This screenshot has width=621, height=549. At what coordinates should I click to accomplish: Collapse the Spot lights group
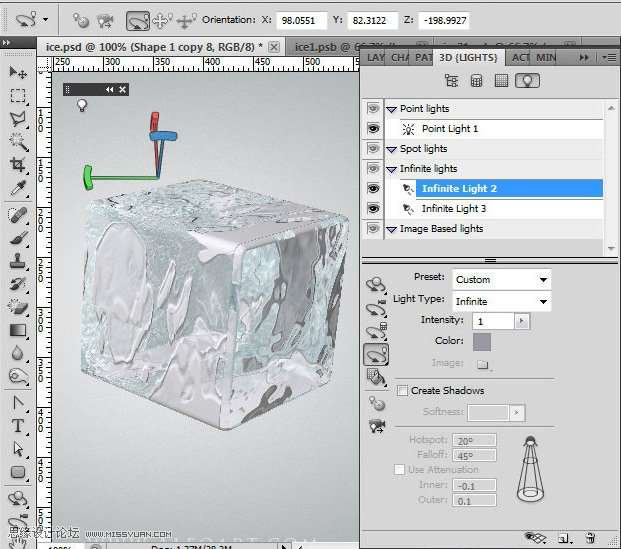click(392, 149)
